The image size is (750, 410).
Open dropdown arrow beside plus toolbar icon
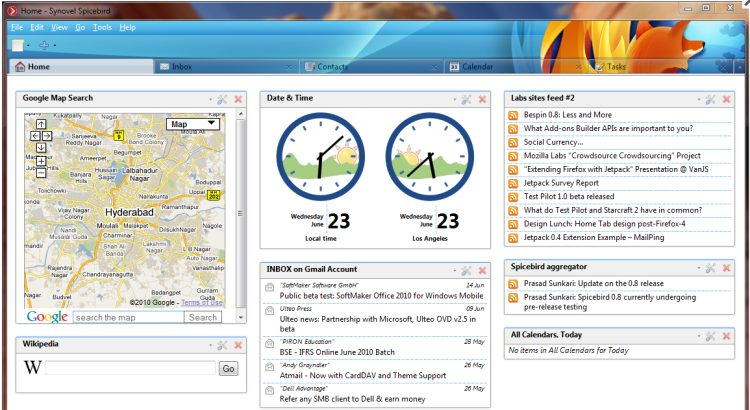(x=55, y=46)
